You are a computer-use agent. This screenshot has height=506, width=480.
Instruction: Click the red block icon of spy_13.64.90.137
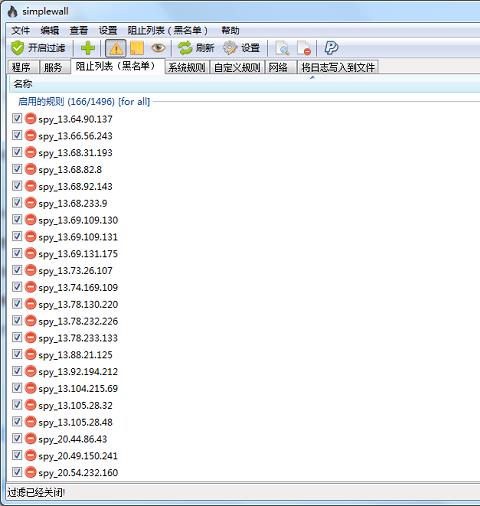click(30, 119)
